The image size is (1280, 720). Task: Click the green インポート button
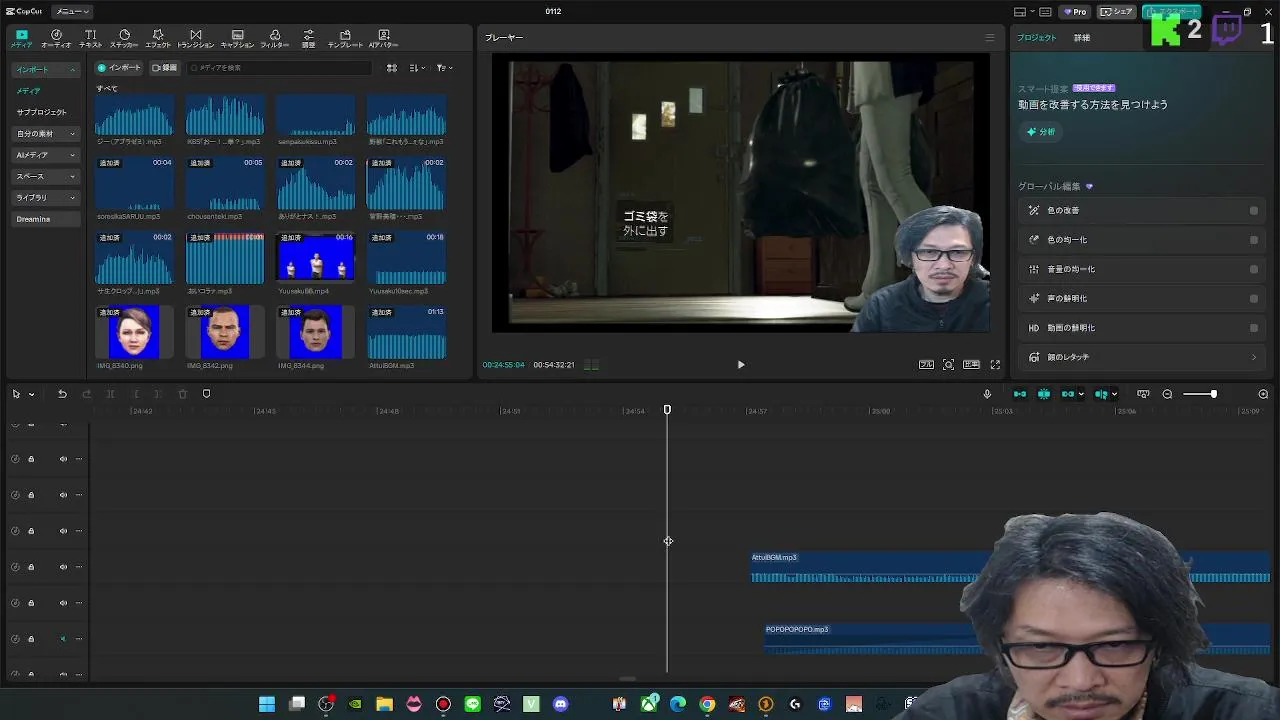point(119,68)
